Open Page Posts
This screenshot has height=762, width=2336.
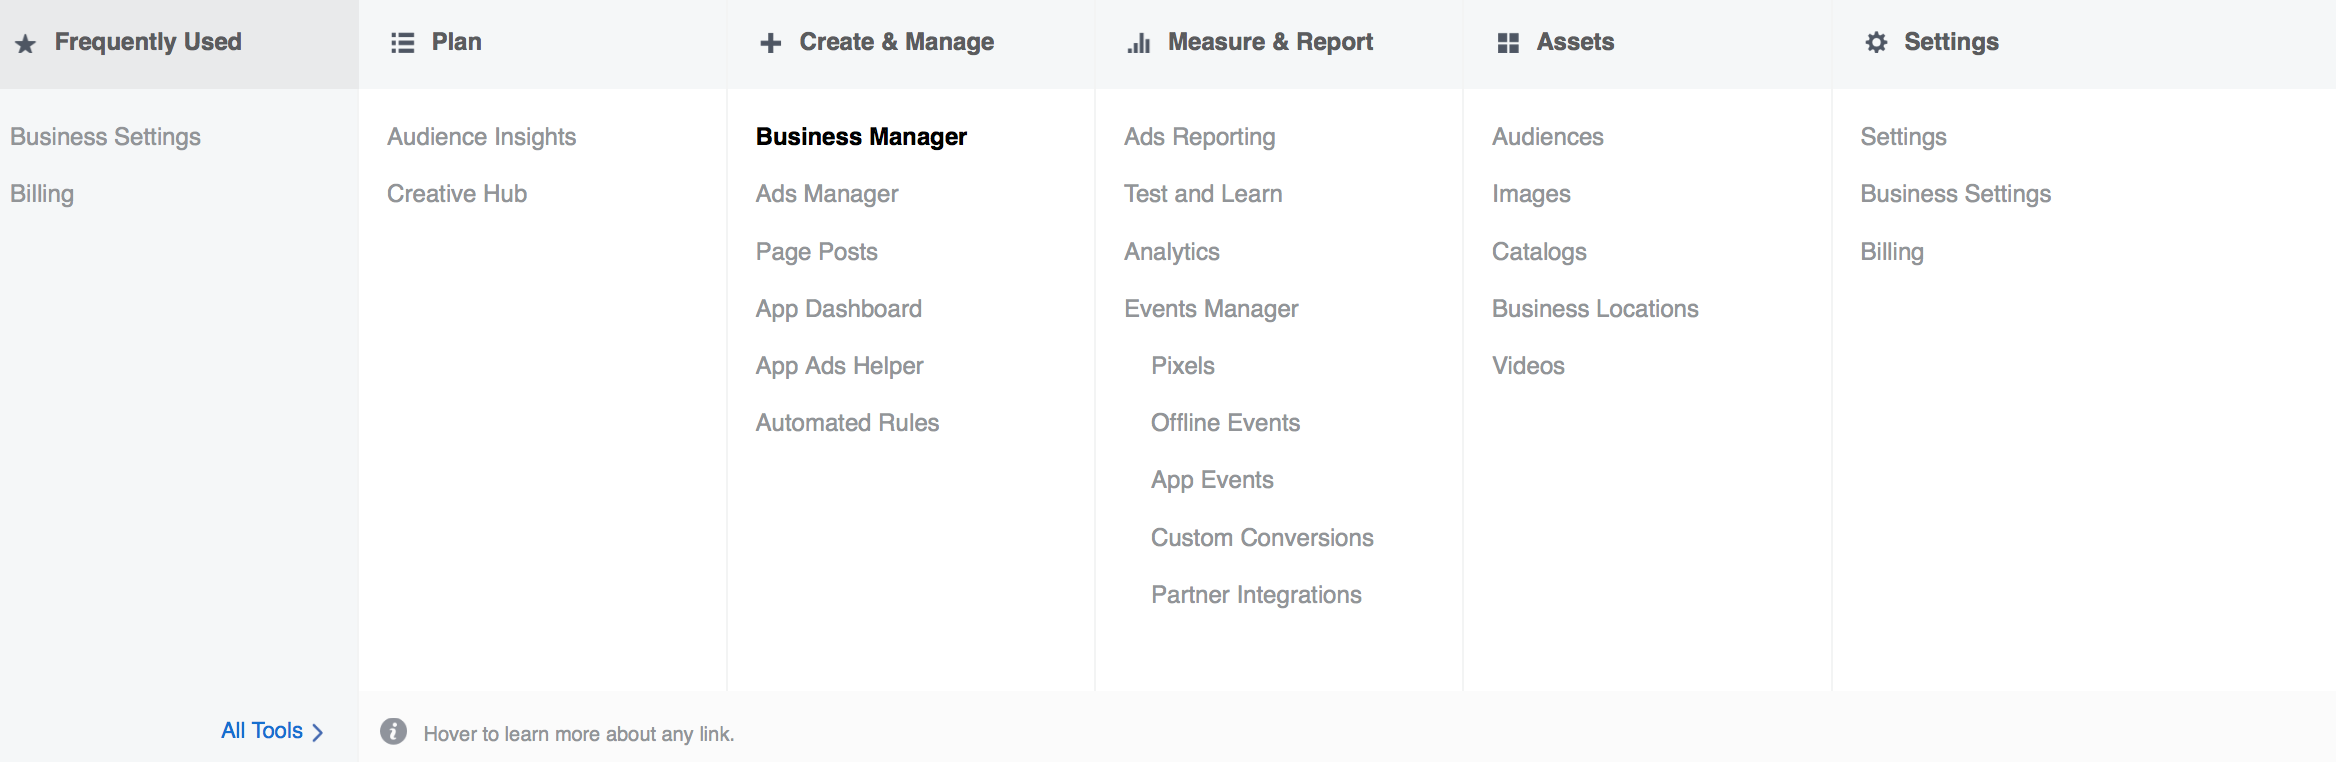click(x=816, y=252)
